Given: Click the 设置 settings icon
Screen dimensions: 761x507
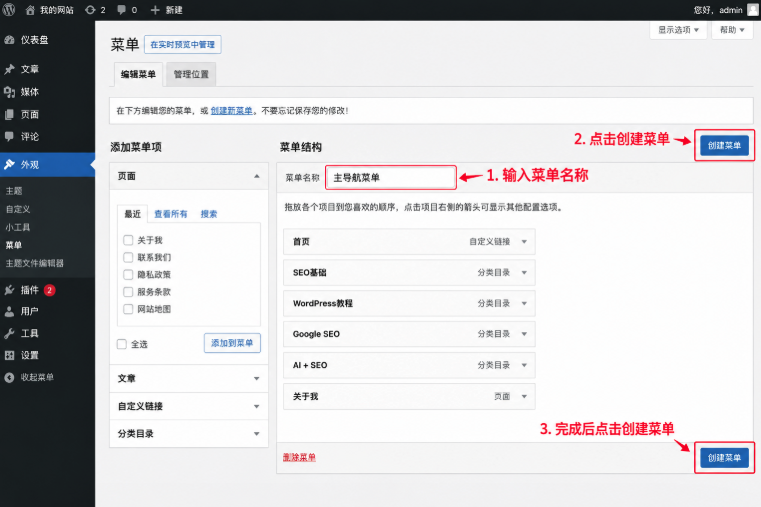Looking at the screenshot, I should point(9,355).
